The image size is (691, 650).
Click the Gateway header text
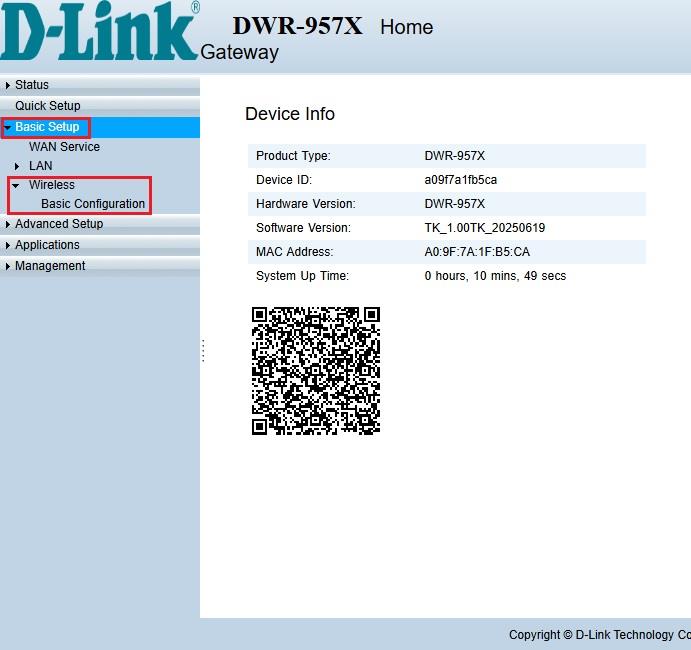click(239, 52)
